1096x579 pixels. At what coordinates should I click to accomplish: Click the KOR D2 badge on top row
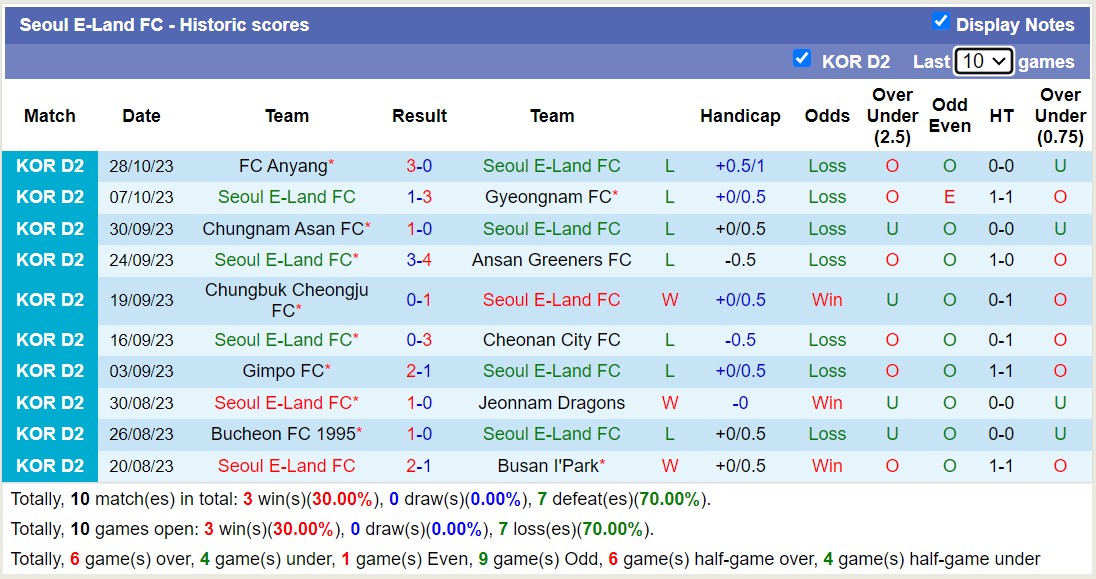point(48,165)
